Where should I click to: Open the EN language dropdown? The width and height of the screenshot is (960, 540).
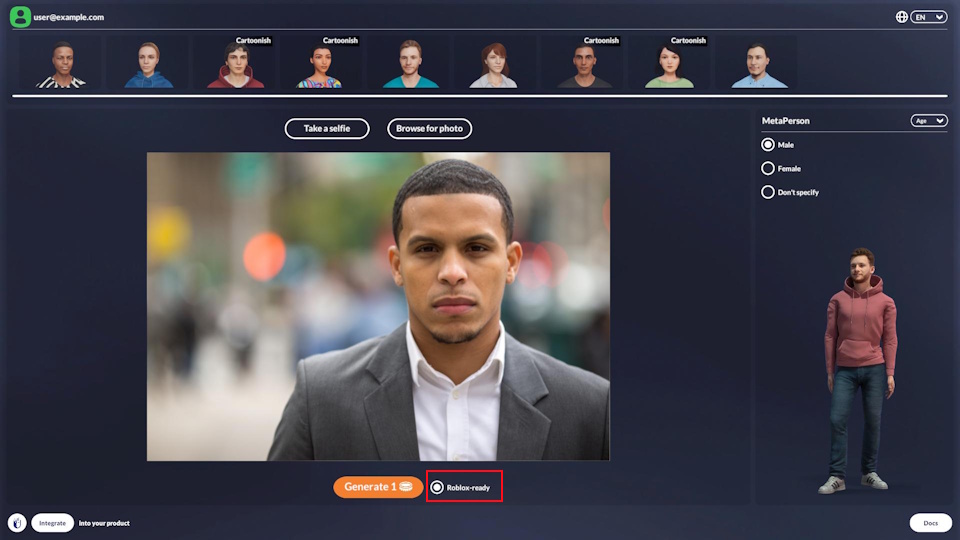click(928, 17)
